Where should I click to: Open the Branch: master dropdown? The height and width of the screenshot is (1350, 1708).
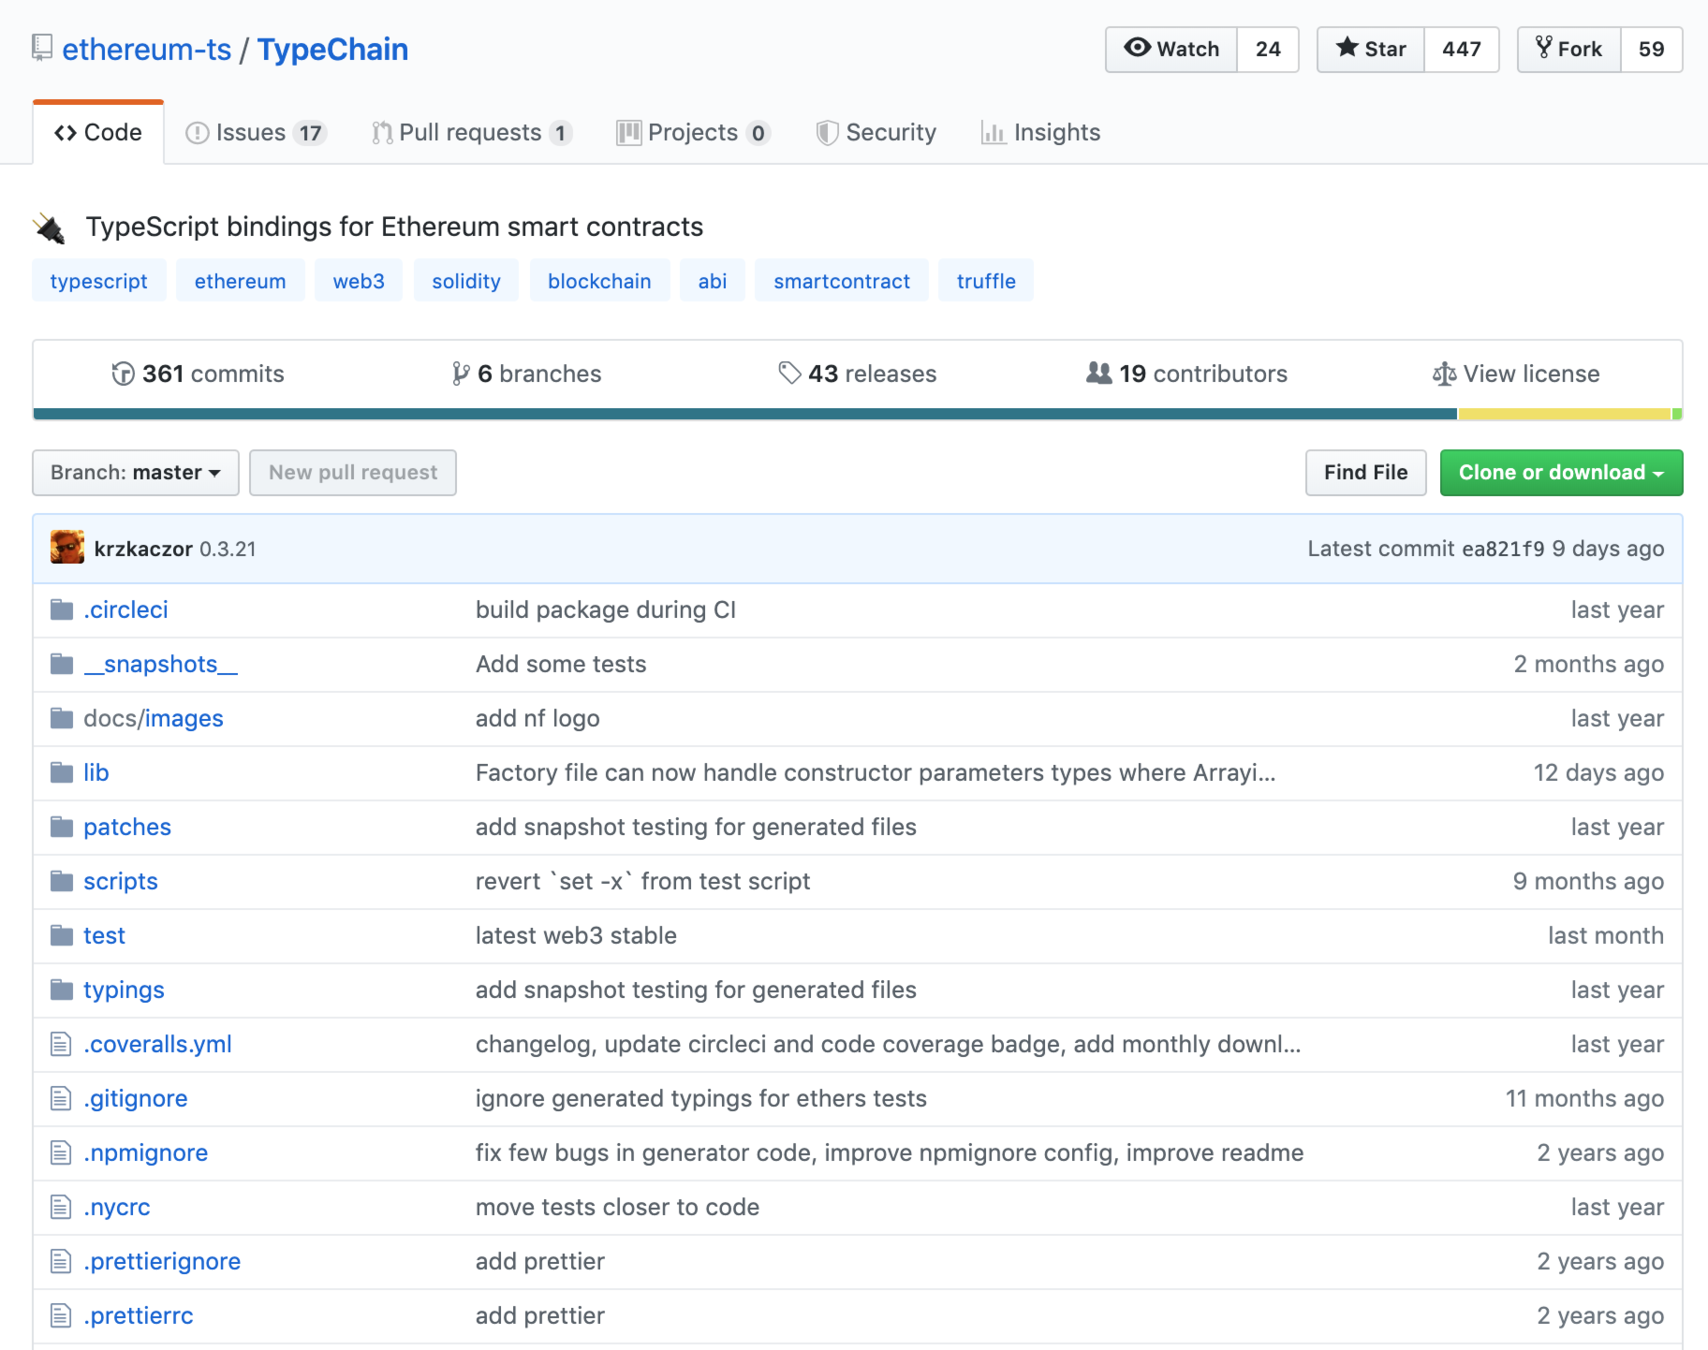tap(136, 472)
